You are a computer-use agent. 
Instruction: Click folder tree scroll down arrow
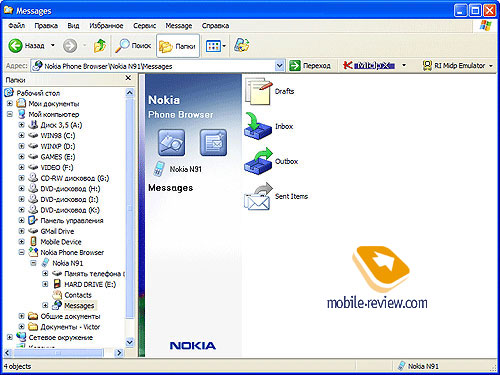click(x=130, y=342)
